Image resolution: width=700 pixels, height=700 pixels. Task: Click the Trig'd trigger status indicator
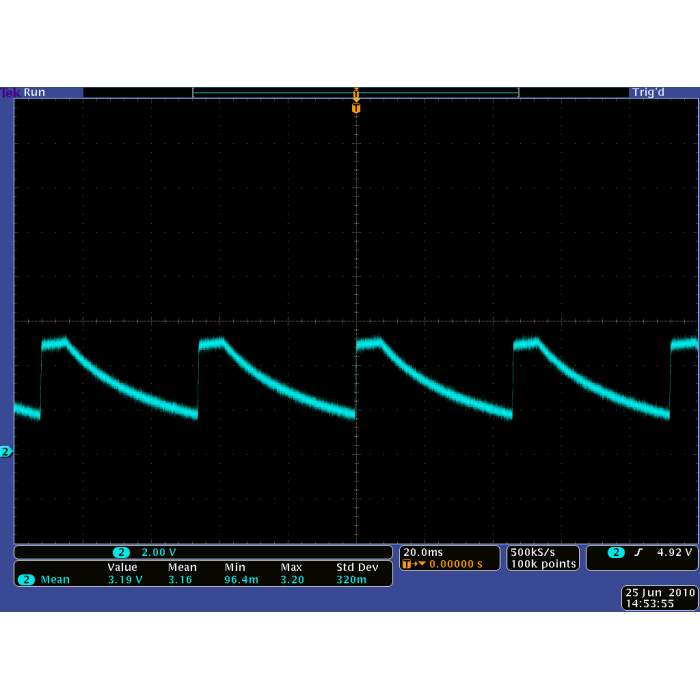click(x=648, y=92)
